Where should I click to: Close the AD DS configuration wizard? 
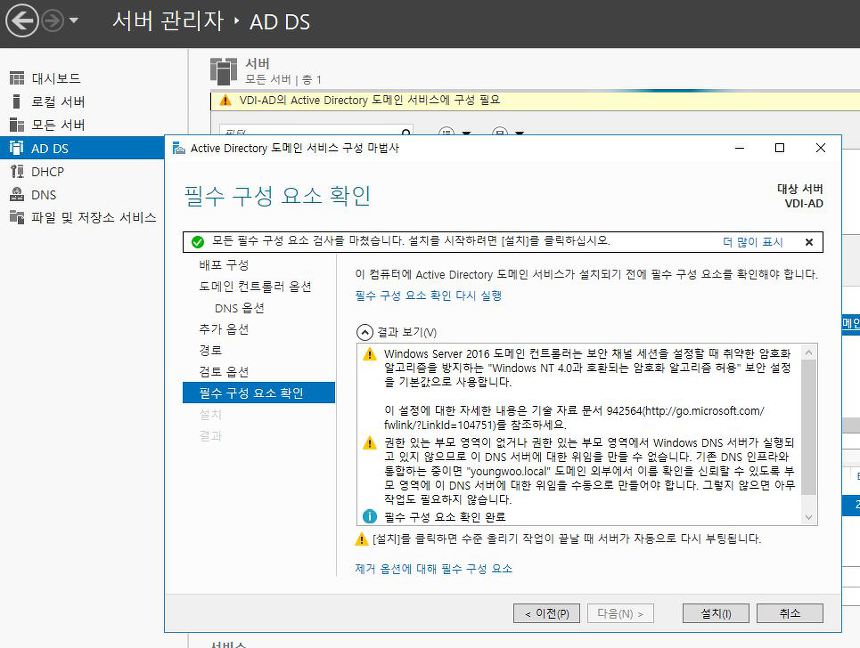pyautogui.click(x=821, y=148)
